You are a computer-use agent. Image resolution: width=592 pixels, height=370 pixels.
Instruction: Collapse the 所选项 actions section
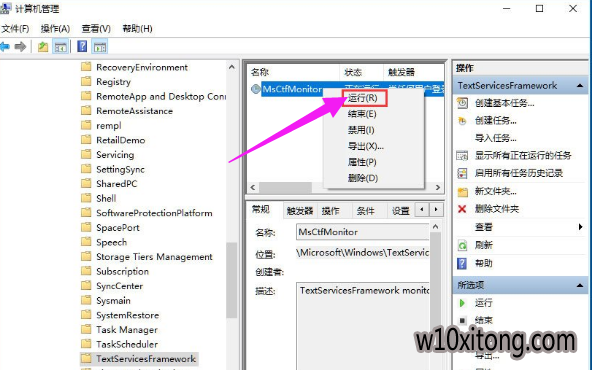580,285
